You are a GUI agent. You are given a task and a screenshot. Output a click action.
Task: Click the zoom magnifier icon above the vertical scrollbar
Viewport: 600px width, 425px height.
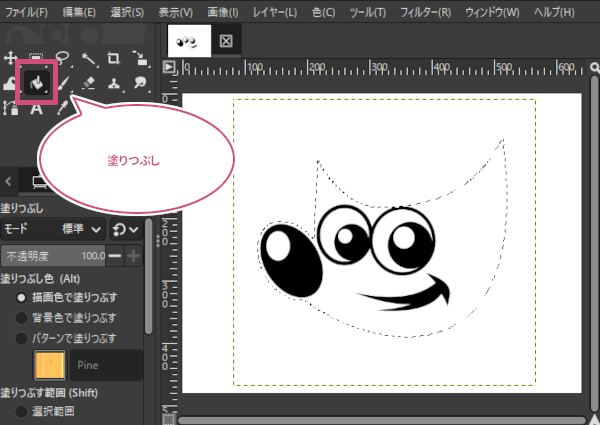pyautogui.click(x=594, y=67)
